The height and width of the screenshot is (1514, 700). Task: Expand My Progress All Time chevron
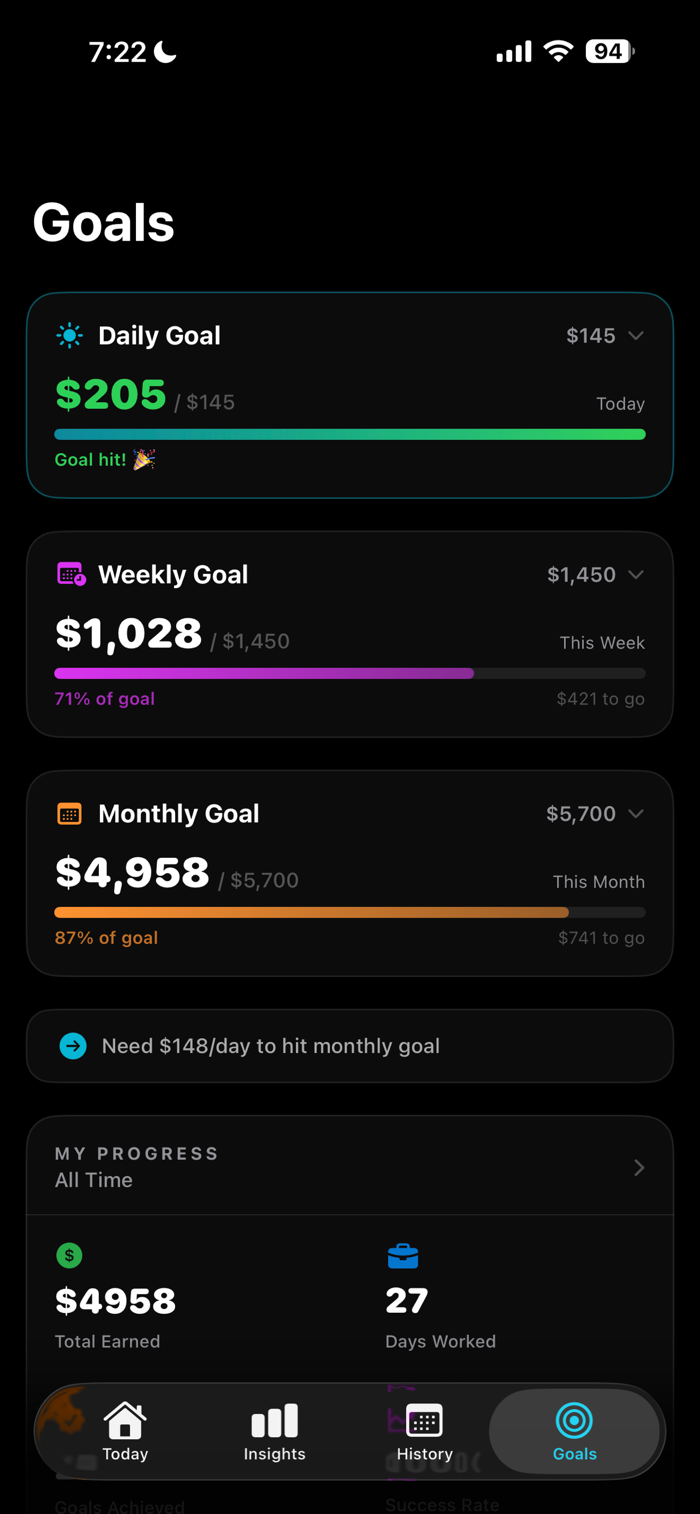coord(639,1168)
